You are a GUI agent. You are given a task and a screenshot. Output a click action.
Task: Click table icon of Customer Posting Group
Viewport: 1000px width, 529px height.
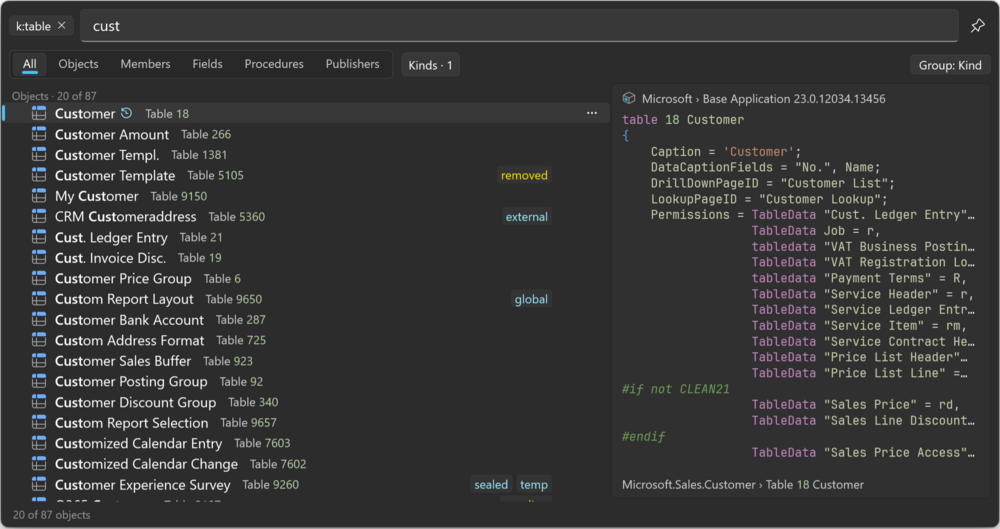coord(39,382)
